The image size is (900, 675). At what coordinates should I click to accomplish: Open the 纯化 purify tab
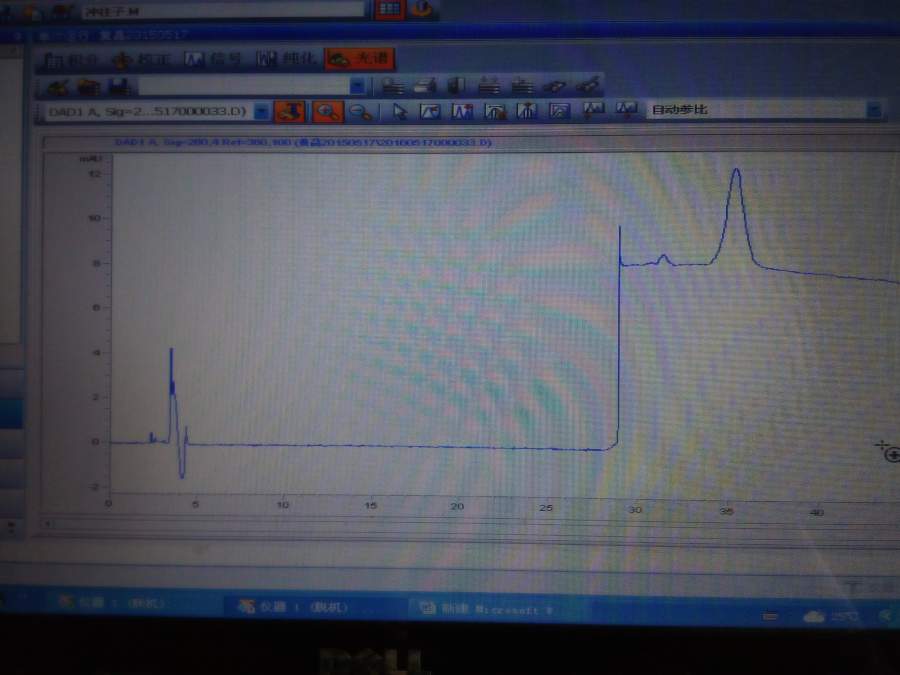point(286,58)
